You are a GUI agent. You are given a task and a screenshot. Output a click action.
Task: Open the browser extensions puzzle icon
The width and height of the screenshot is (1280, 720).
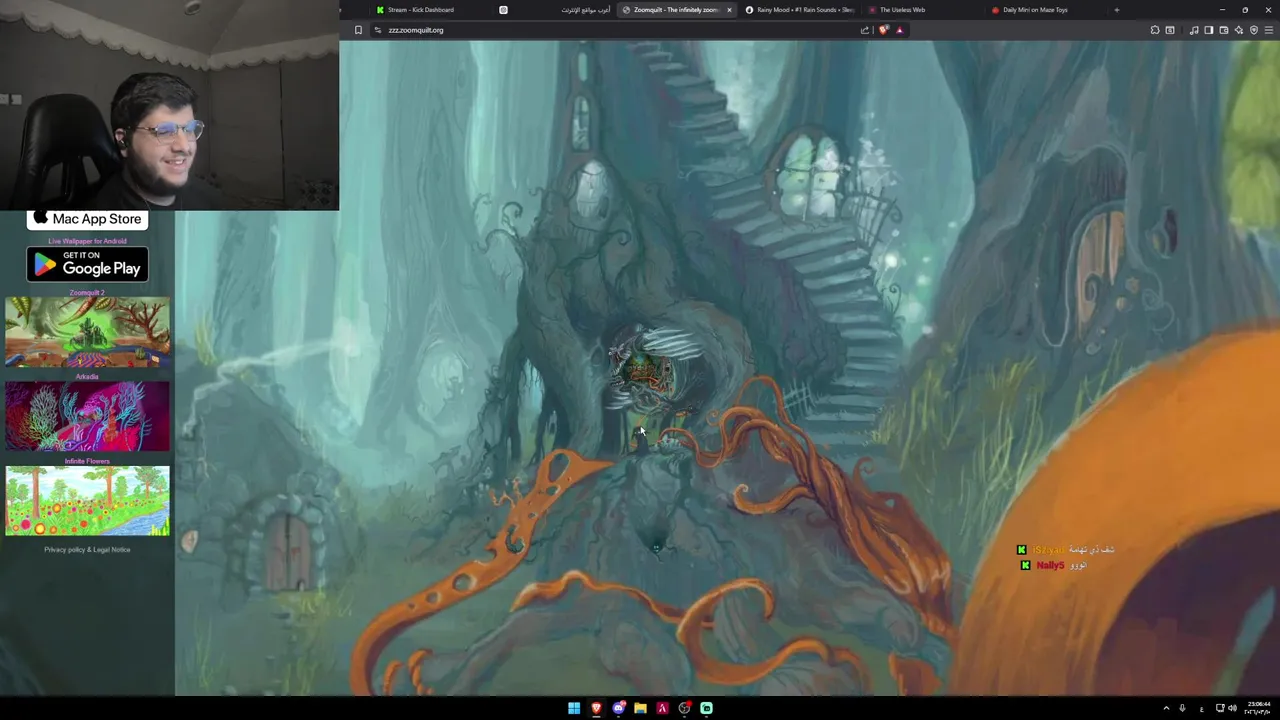pyautogui.click(x=1155, y=30)
